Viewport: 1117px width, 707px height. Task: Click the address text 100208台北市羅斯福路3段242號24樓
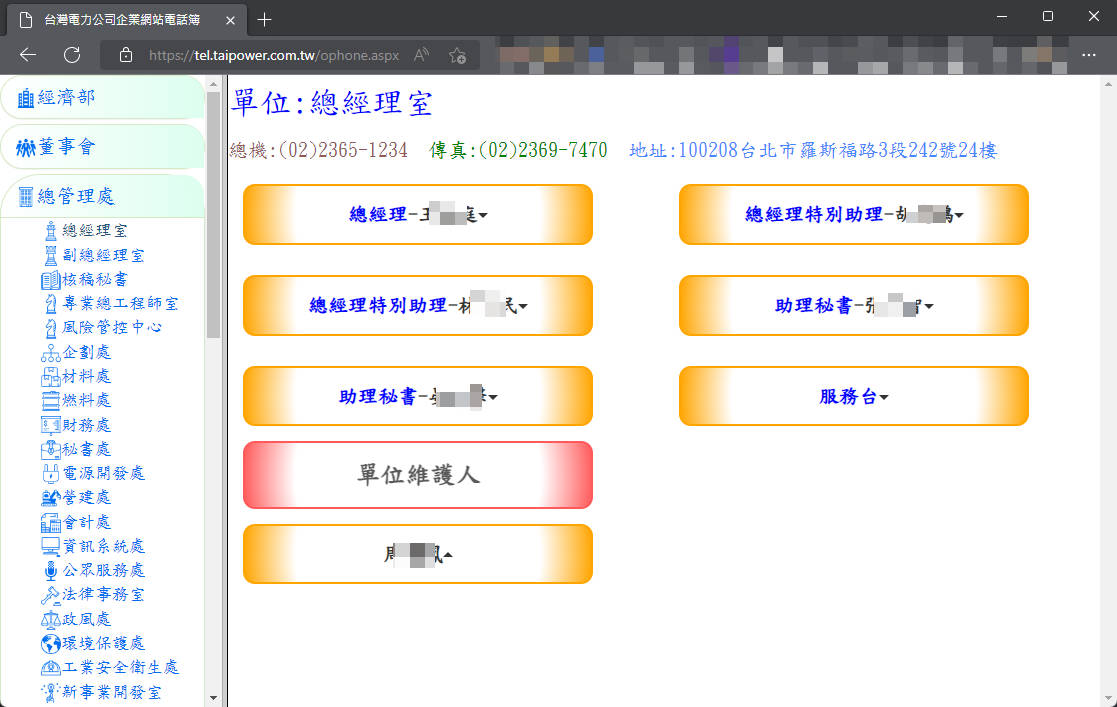[x=838, y=150]
